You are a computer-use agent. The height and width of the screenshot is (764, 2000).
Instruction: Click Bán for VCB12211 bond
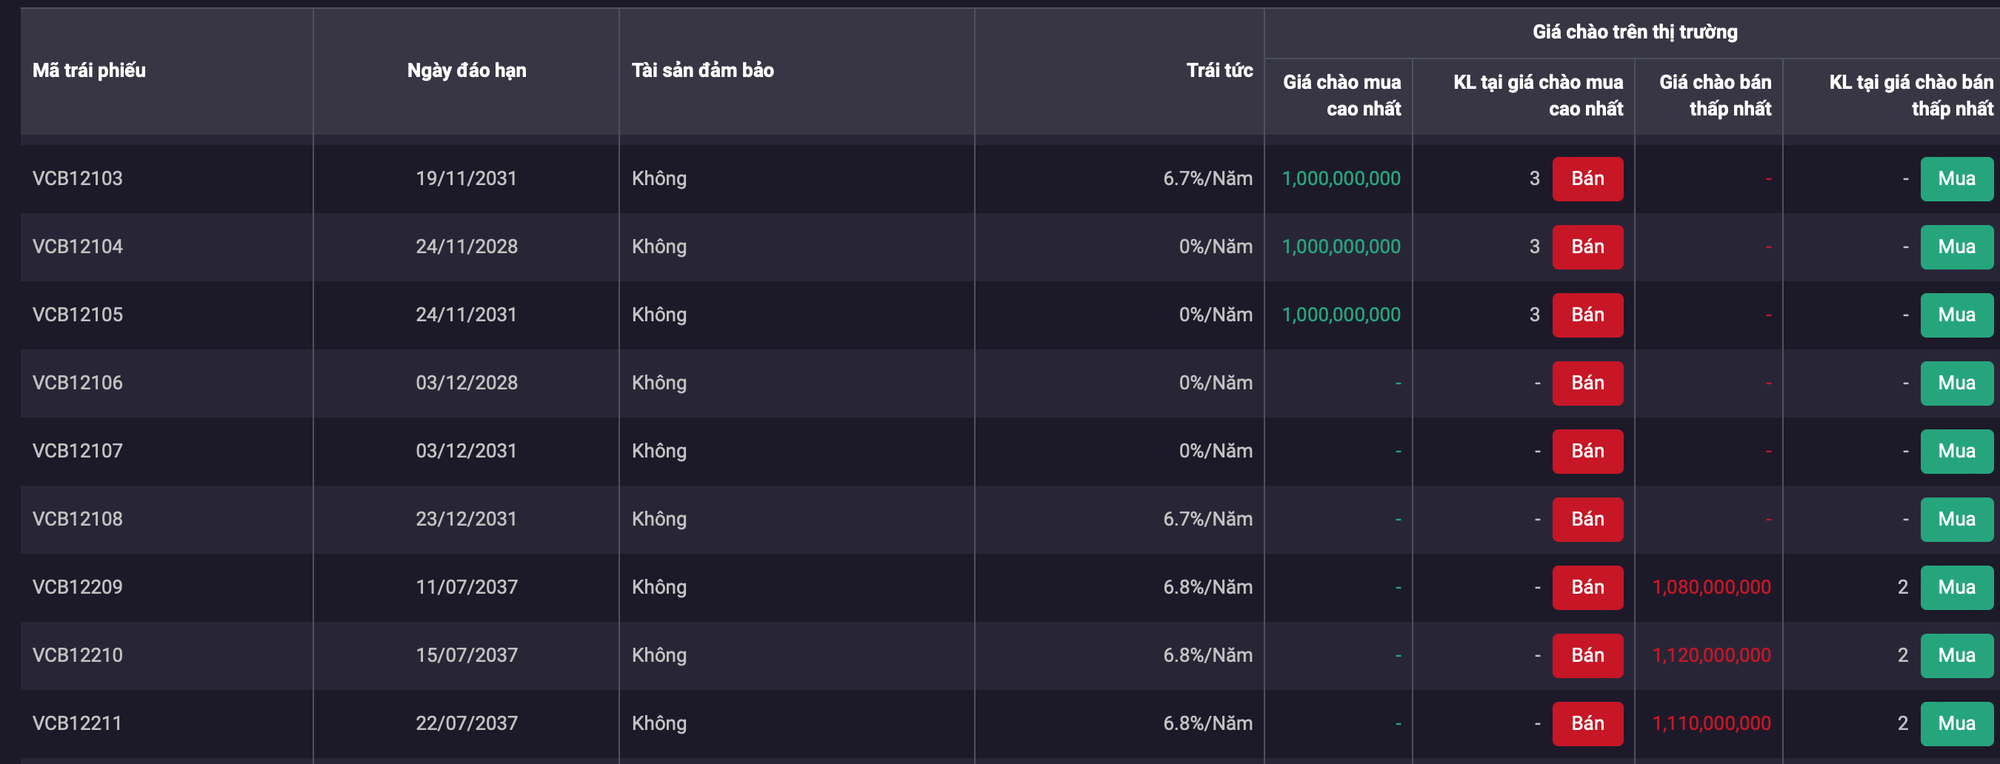(1587, 723)
